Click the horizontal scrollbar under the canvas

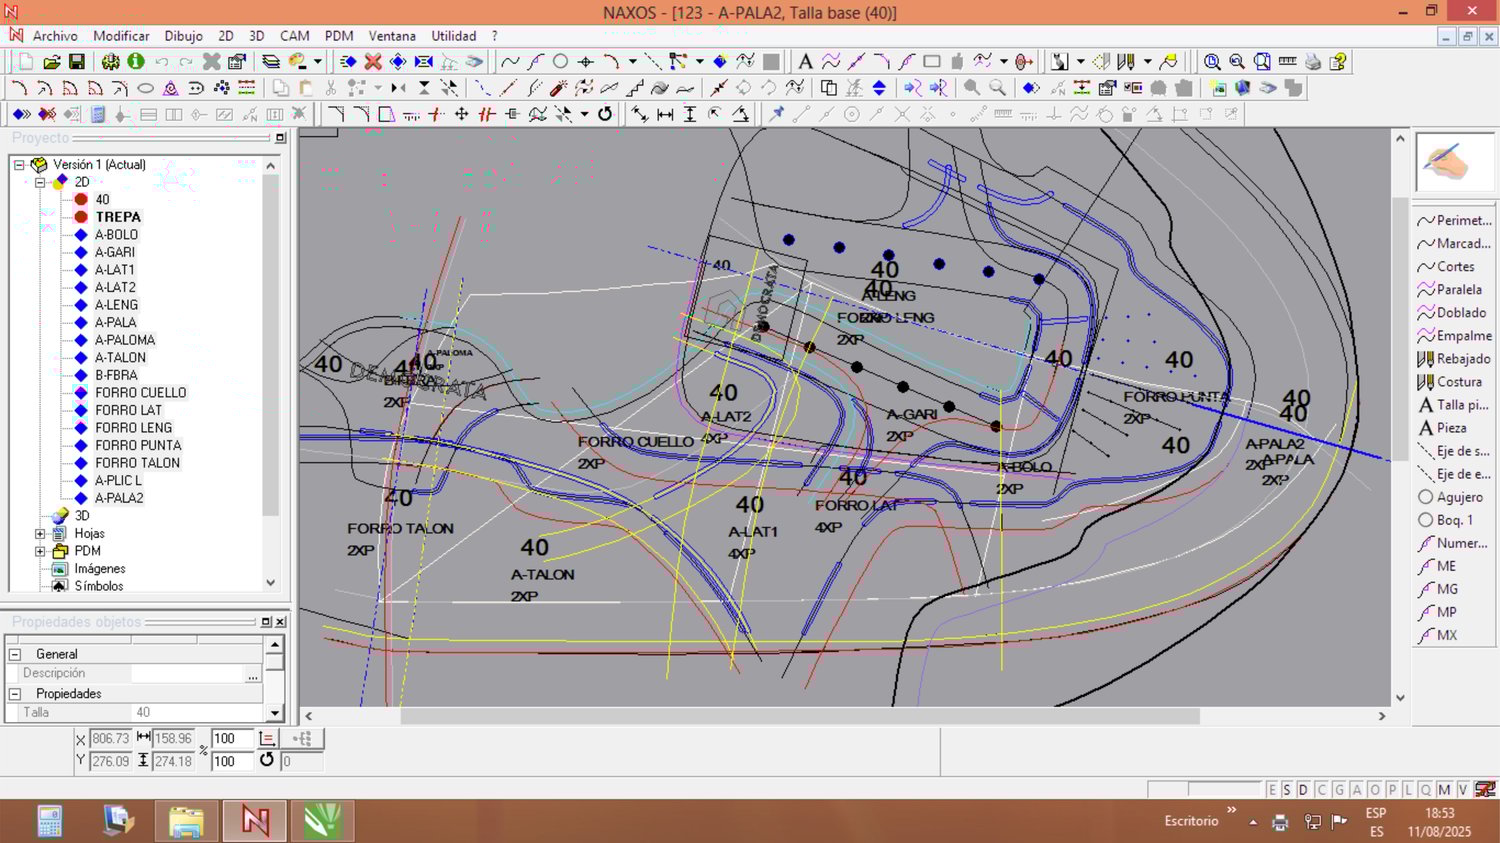[799, 716]
